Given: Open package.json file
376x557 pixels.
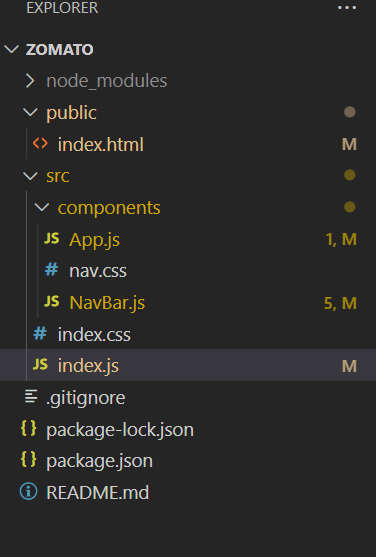Looking at the screenshot, I should (100, 461).
